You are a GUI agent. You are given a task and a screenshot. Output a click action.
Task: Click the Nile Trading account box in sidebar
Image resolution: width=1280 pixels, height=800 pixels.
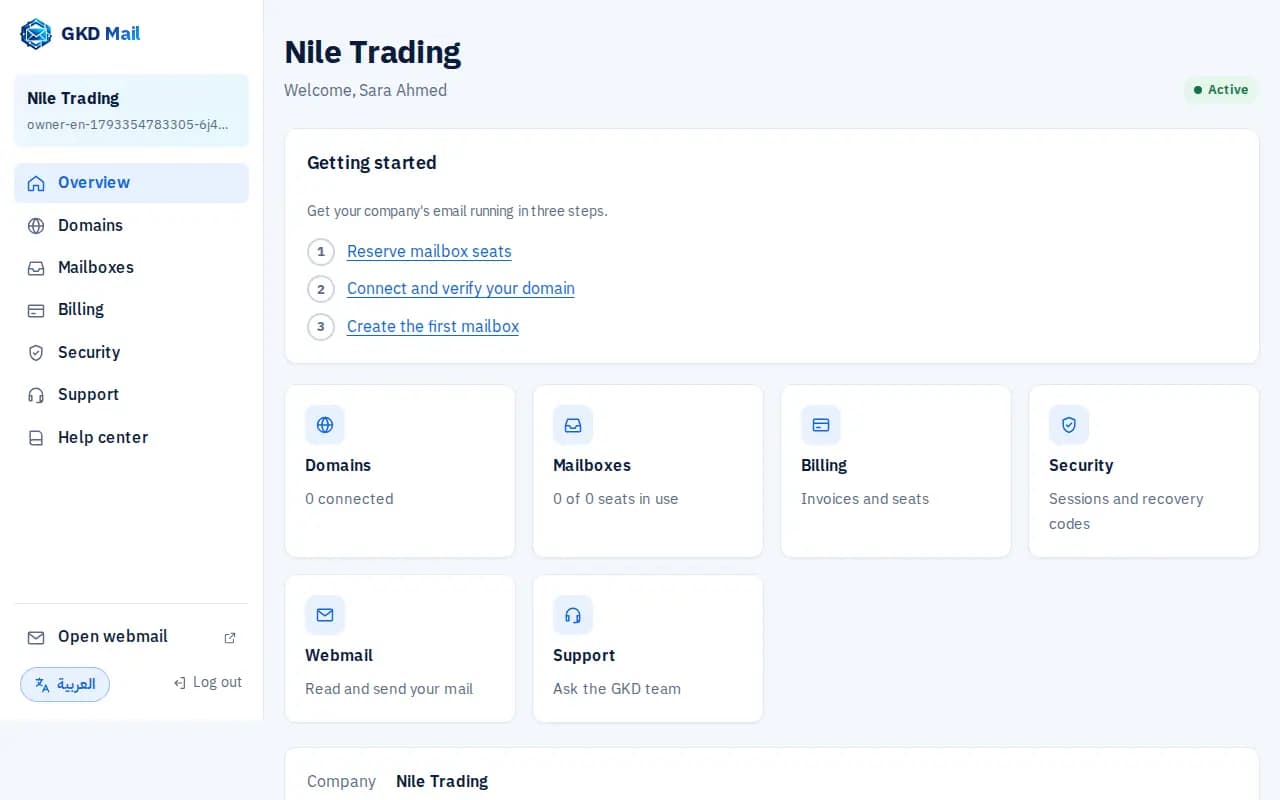131,110
